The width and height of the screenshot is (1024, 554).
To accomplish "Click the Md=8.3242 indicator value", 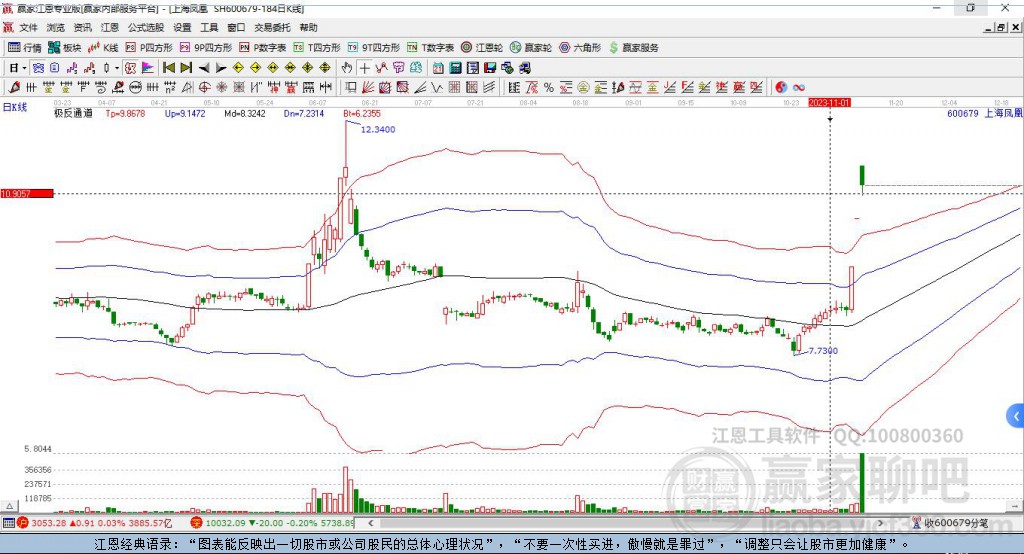I will pyautogui.click(x=245, y=113).
